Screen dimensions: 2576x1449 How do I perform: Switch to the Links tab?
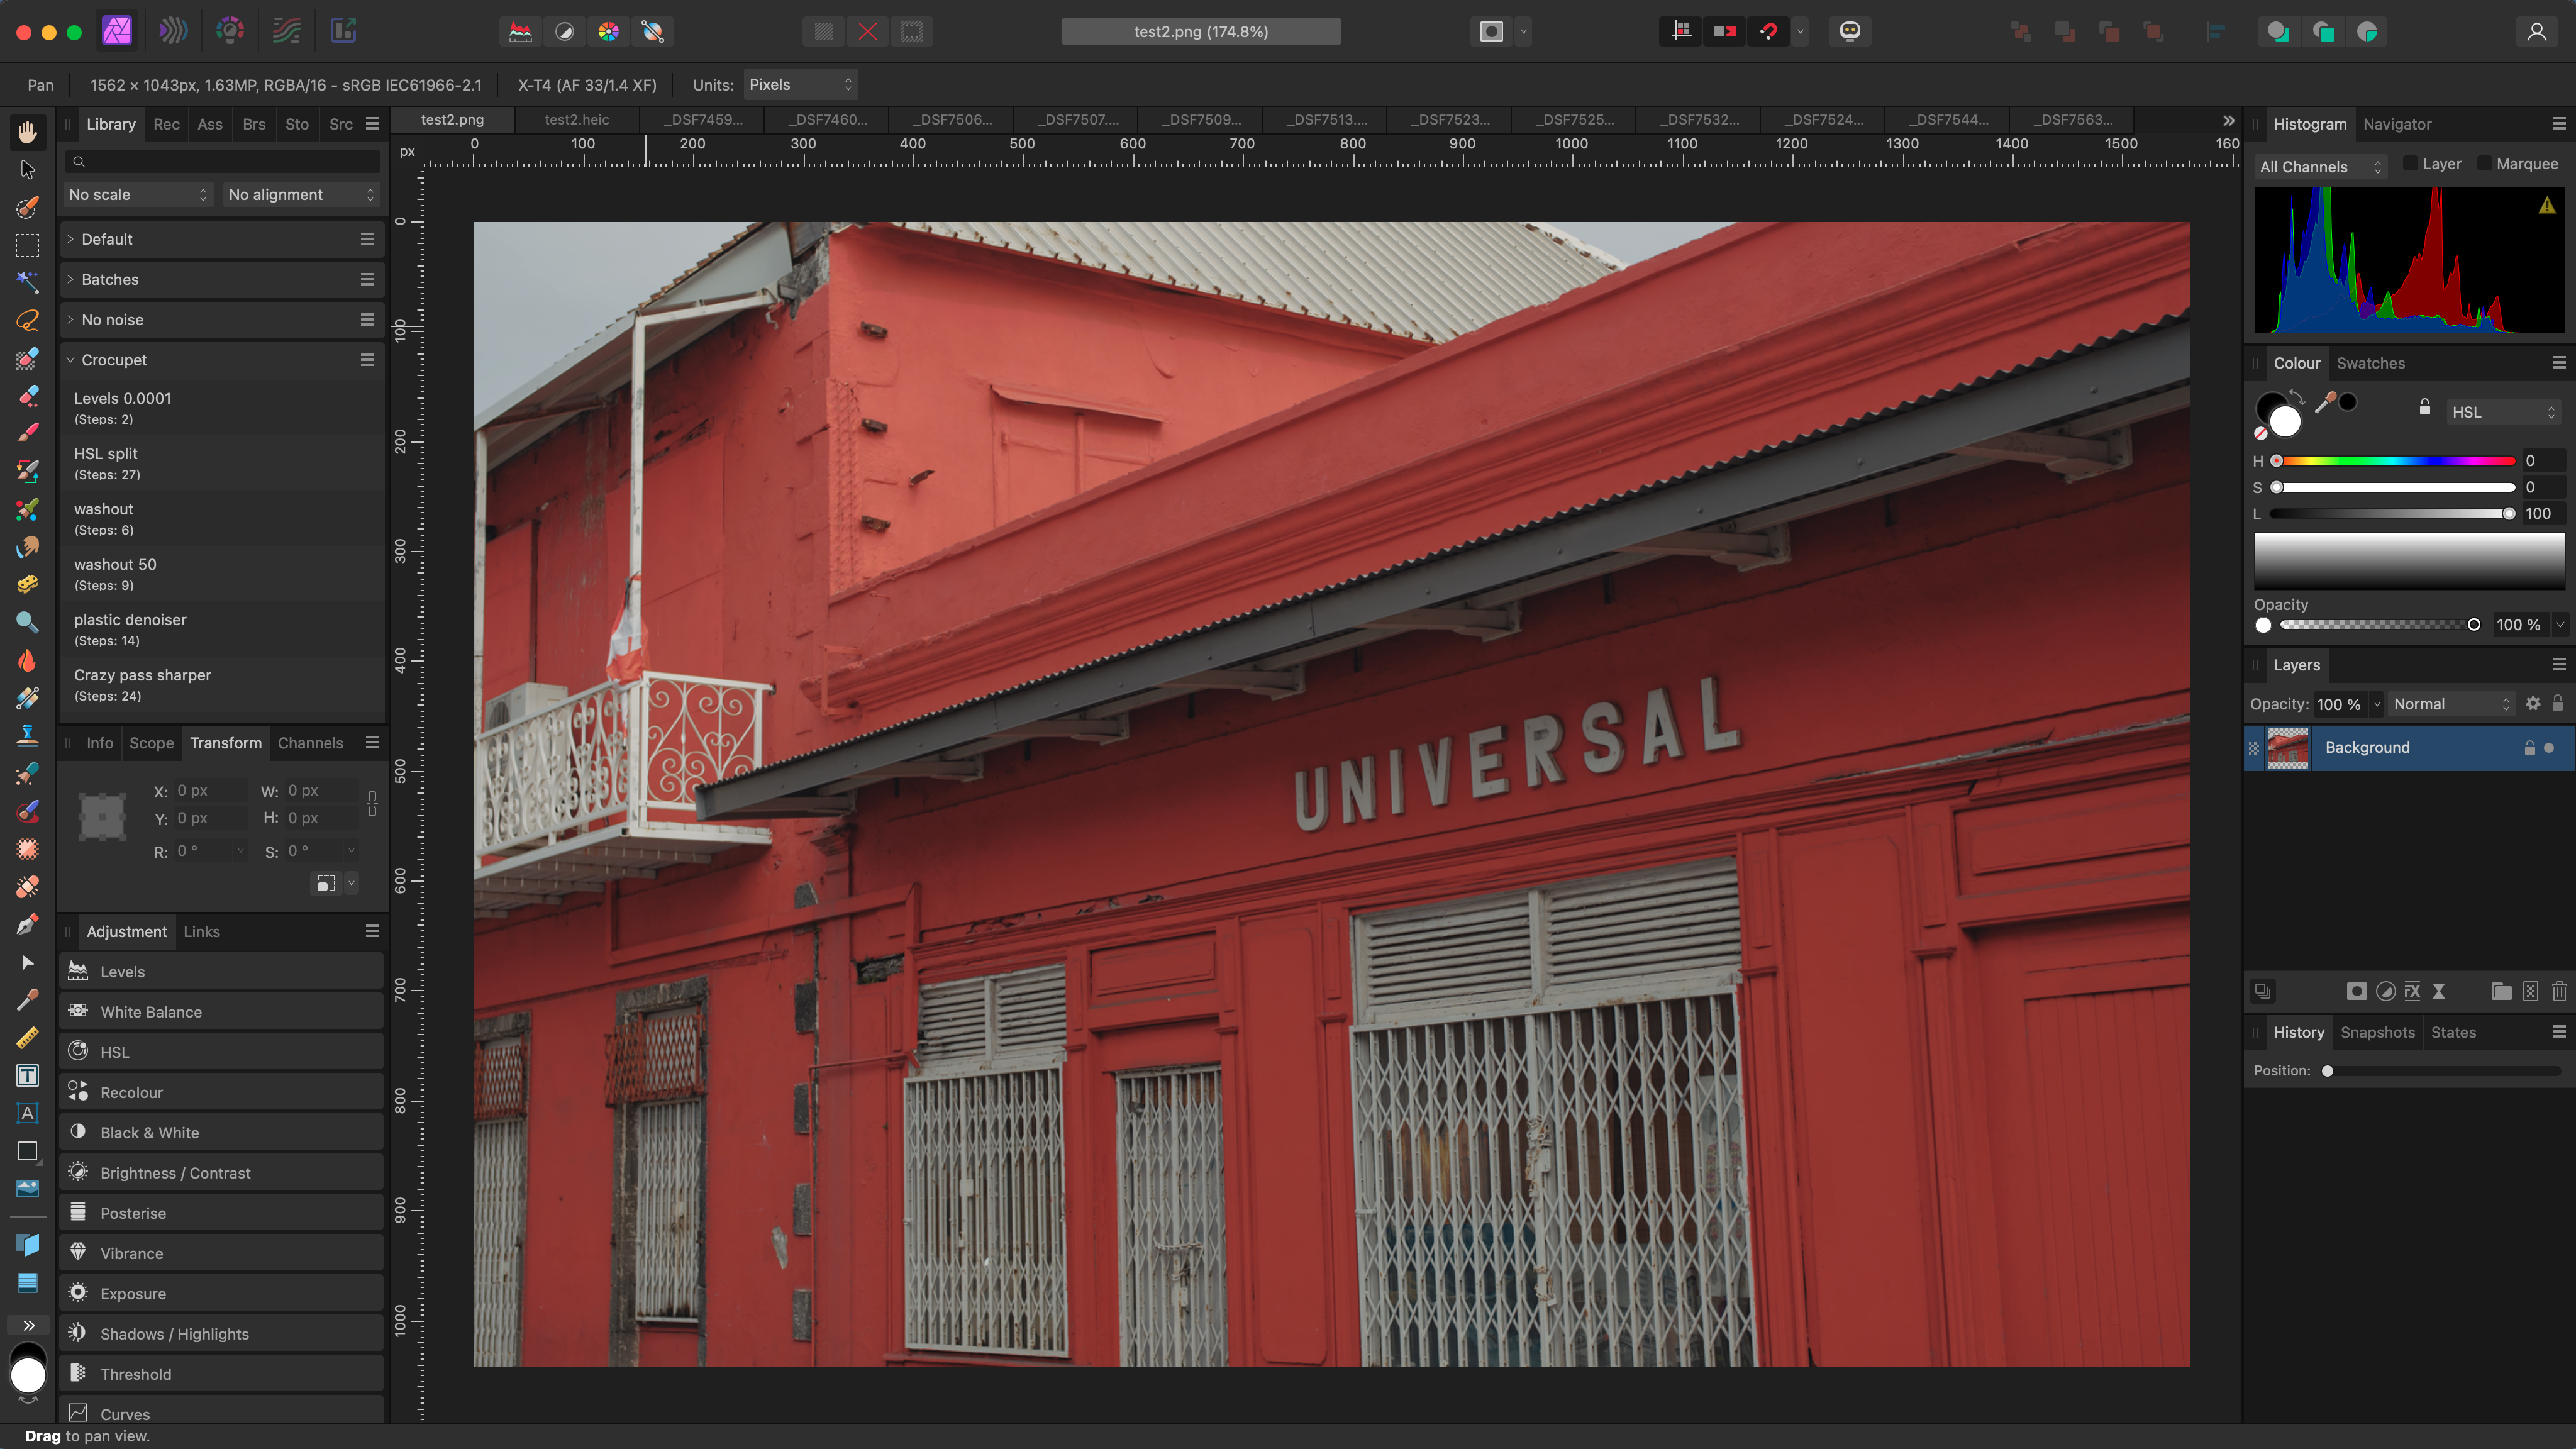pos(201,932)
